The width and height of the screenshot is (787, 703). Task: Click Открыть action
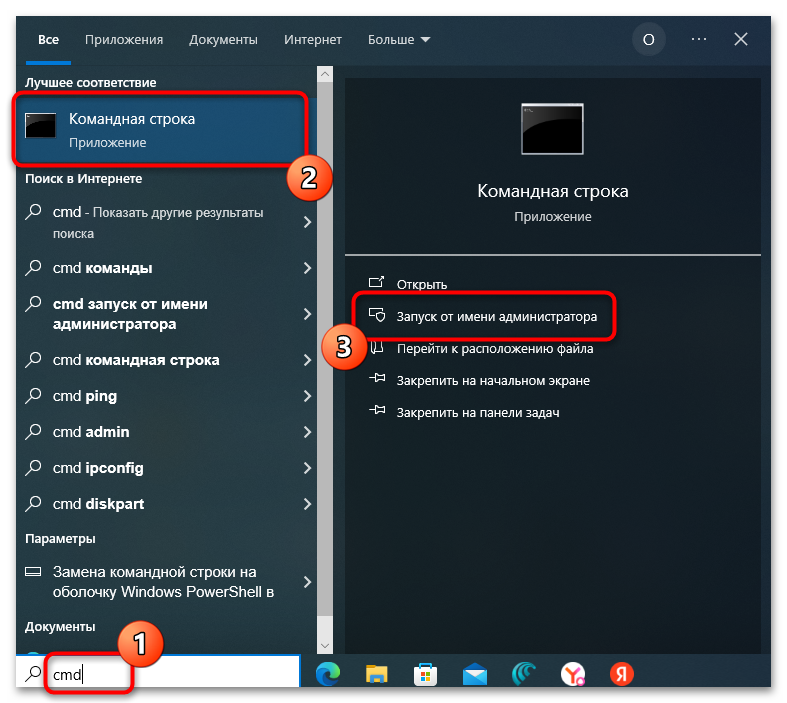(x=422, y=285)
